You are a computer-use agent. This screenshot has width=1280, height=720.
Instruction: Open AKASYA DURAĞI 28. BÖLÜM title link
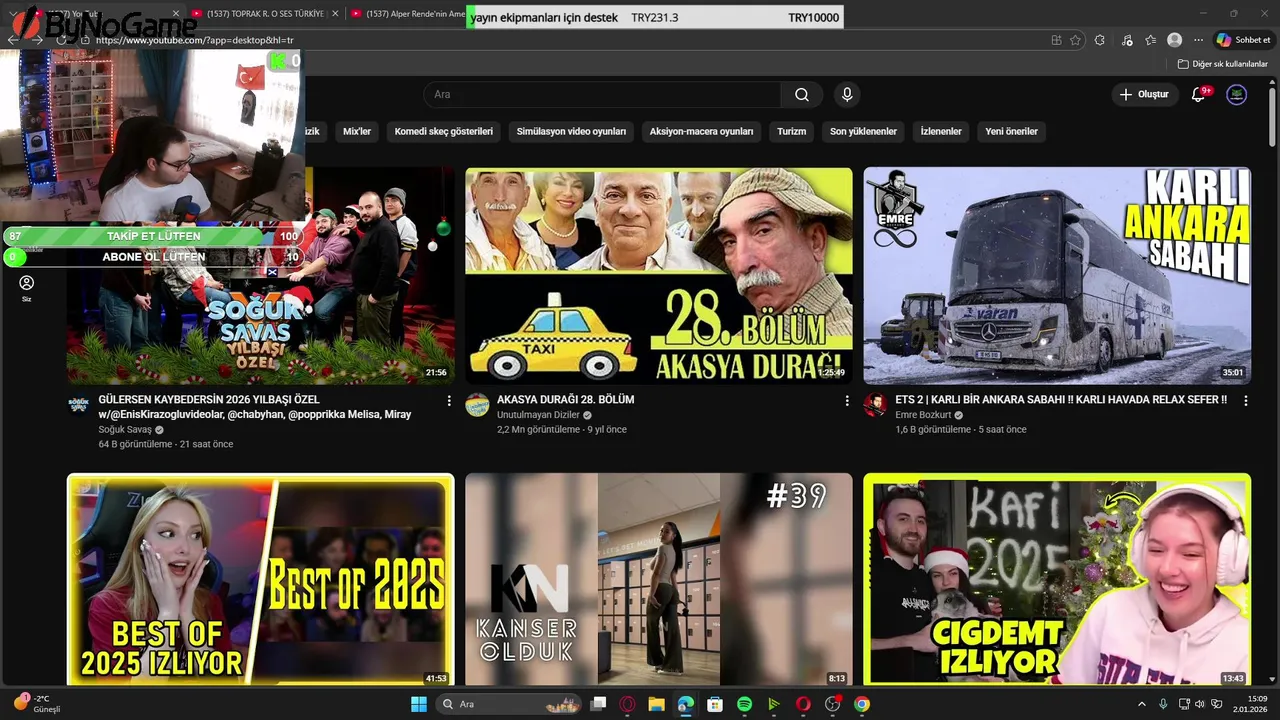(x=565, y=399)
